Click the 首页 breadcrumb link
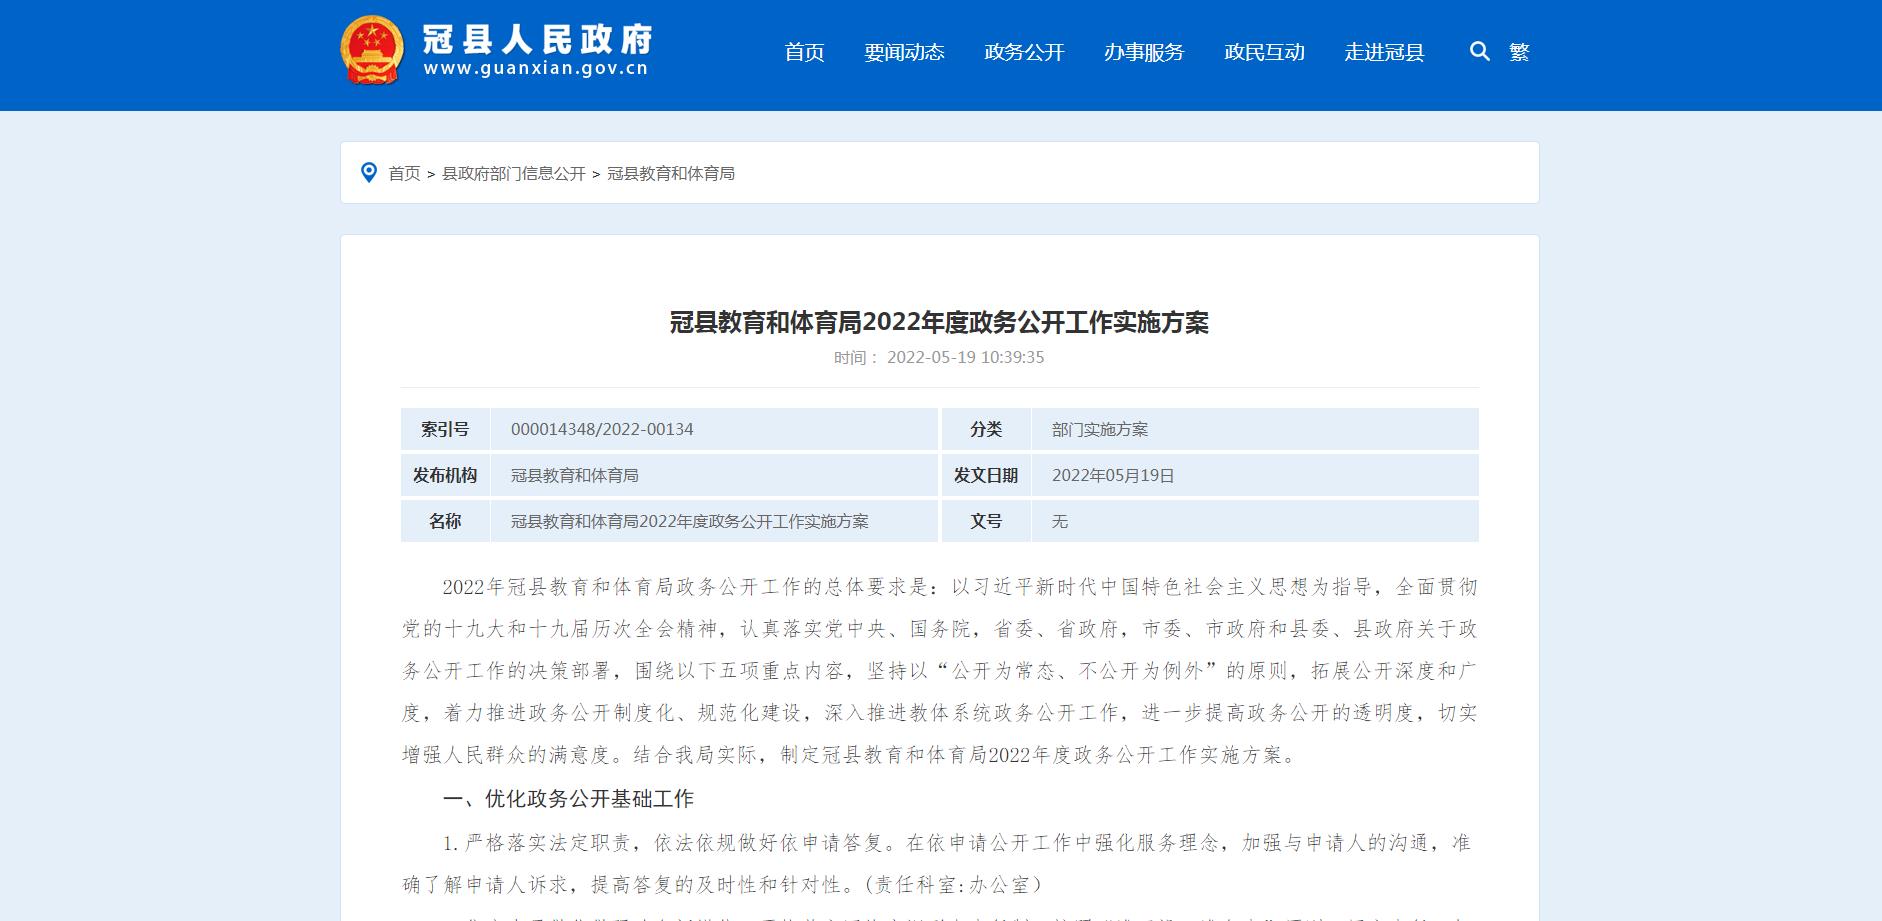 [x=404, y=174]
